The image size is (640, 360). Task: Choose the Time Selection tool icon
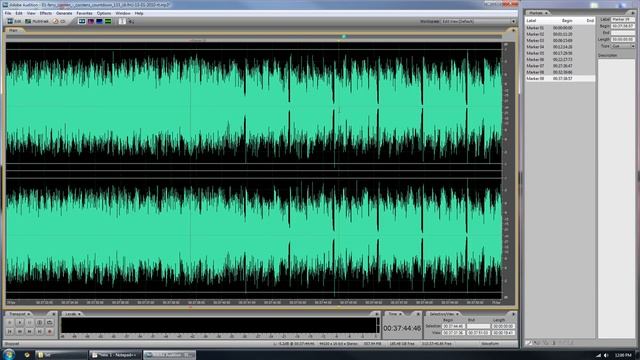[x=122, y=21]
